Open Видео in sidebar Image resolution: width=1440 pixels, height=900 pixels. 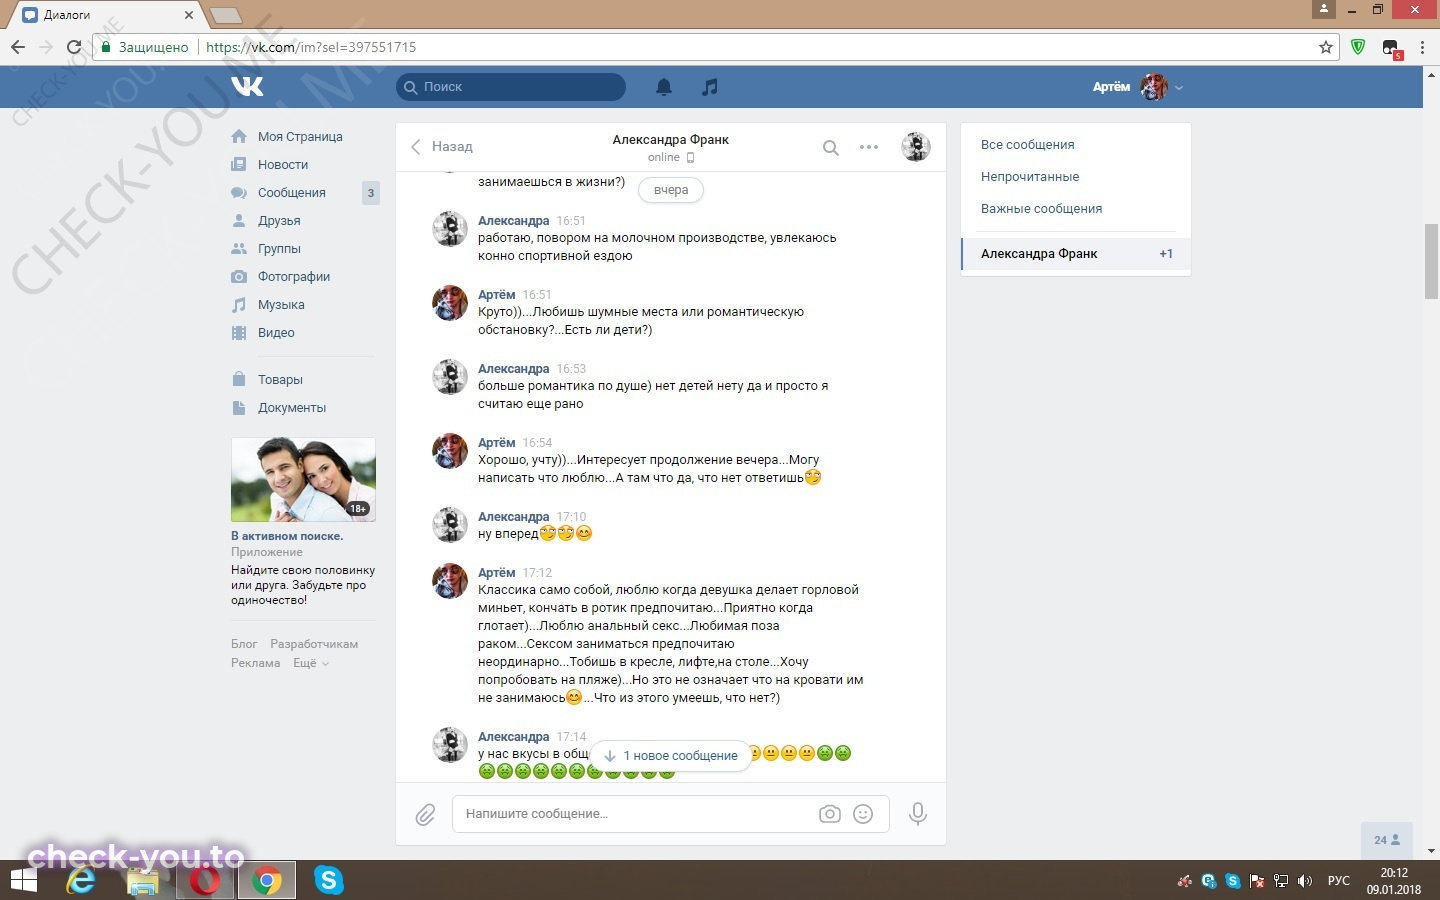coord(276,333)
